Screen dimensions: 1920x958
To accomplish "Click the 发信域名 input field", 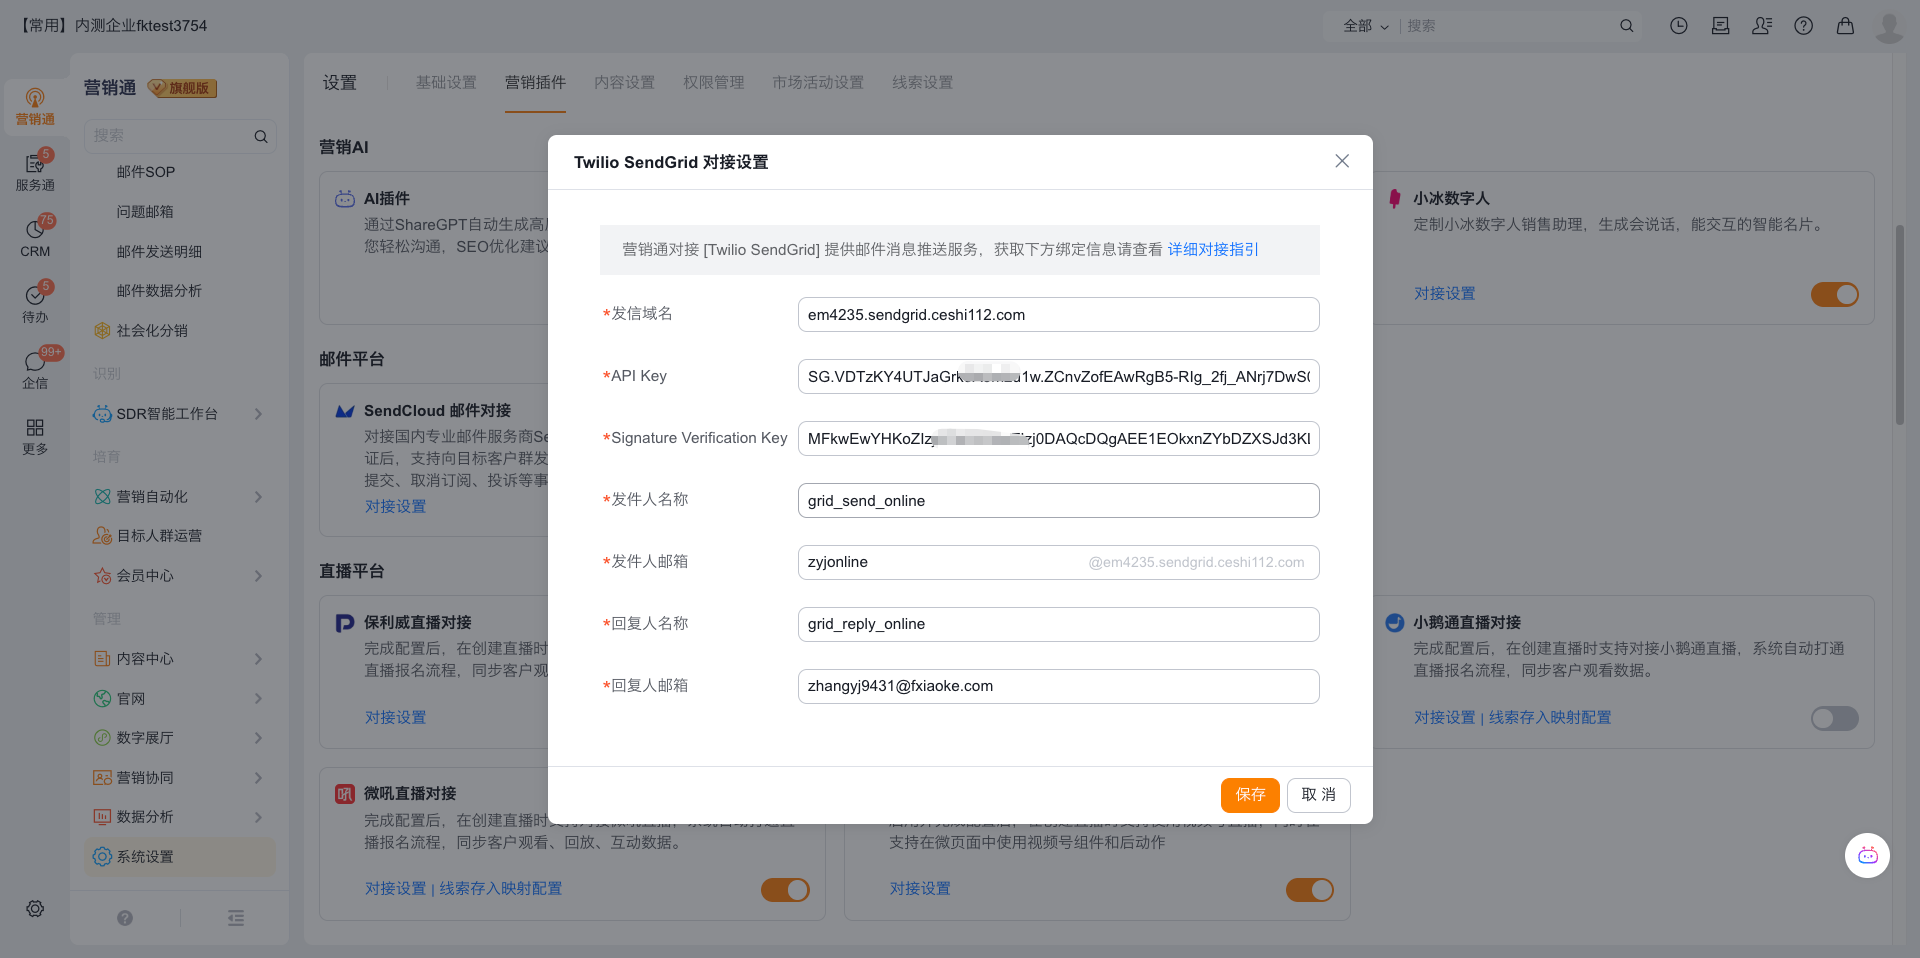I will (x=1058, y=315).
